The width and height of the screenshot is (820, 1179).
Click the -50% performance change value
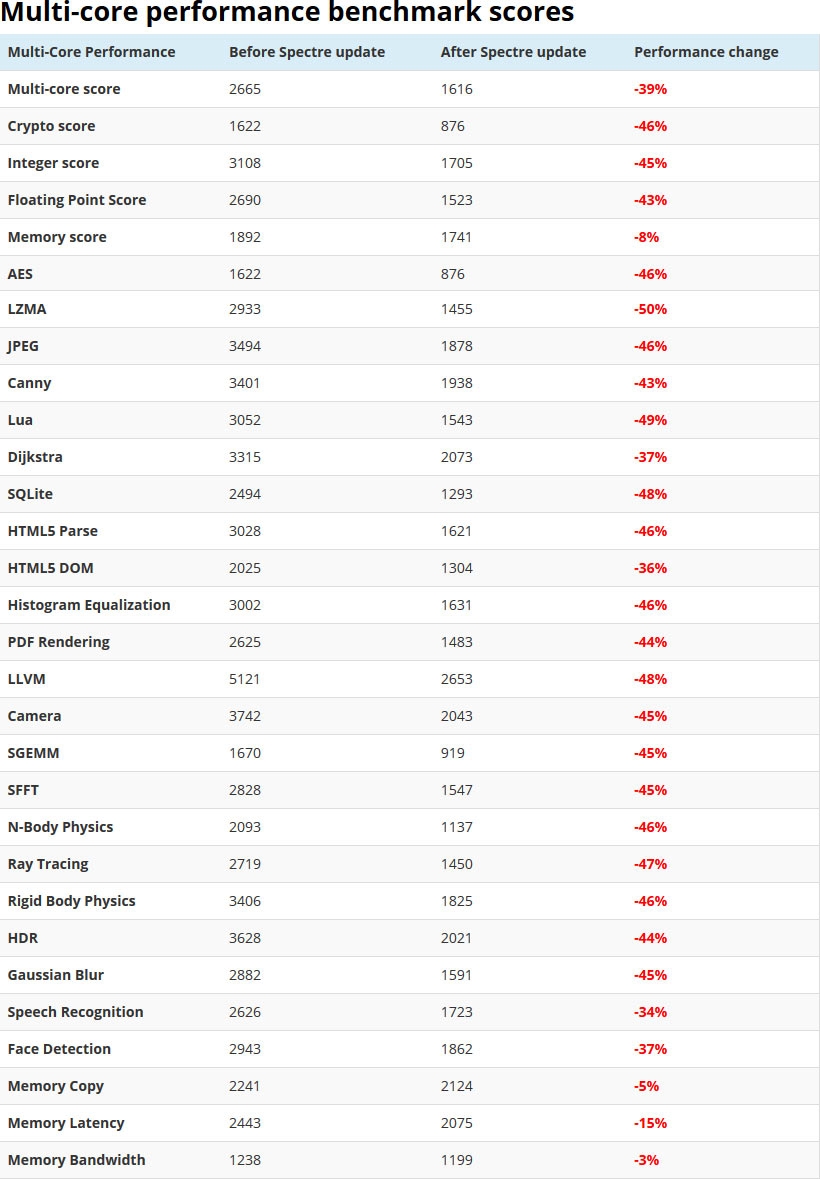tap(650, 309)
